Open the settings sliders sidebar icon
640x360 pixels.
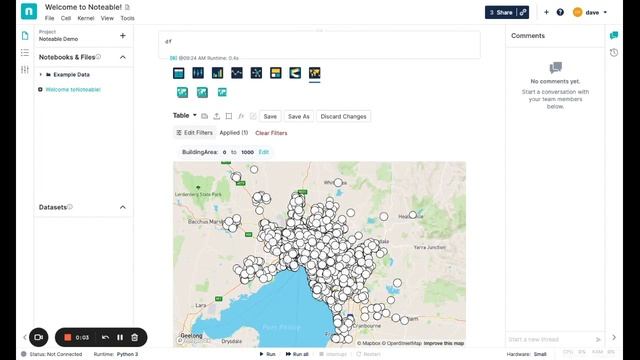25,70
